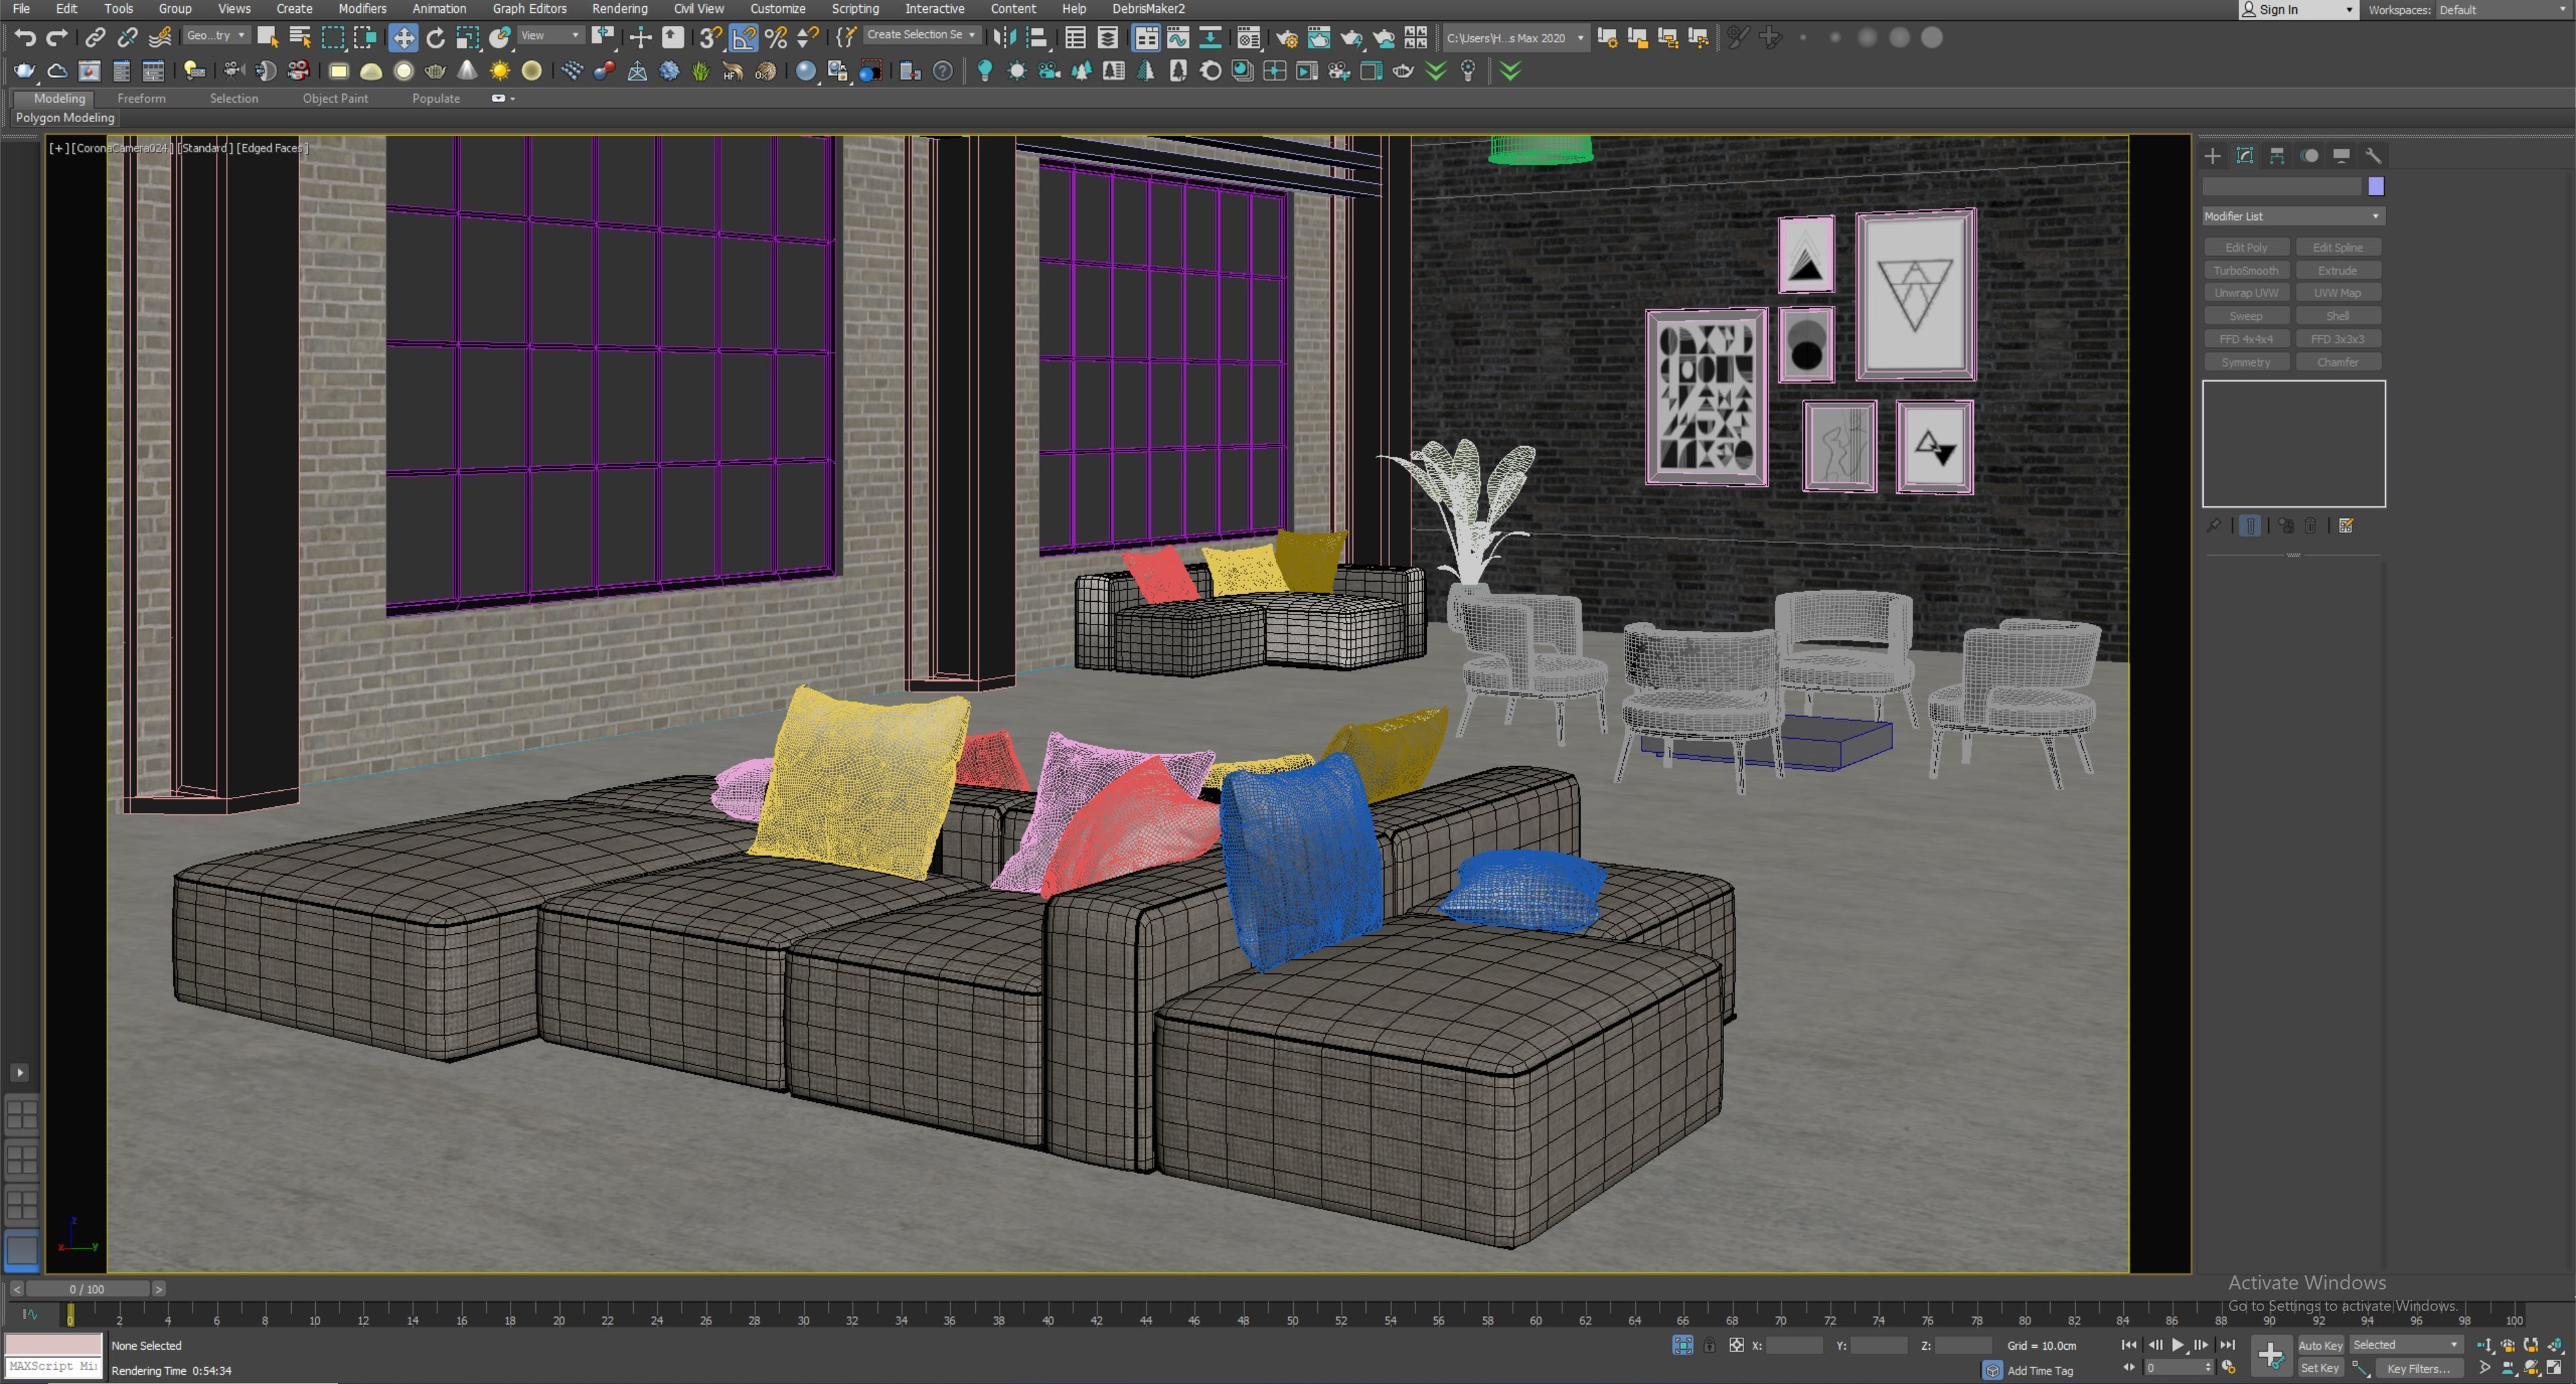Click the Corona Scatter grass icon
2576x1384 pixels.
click(x=701, y=71)
